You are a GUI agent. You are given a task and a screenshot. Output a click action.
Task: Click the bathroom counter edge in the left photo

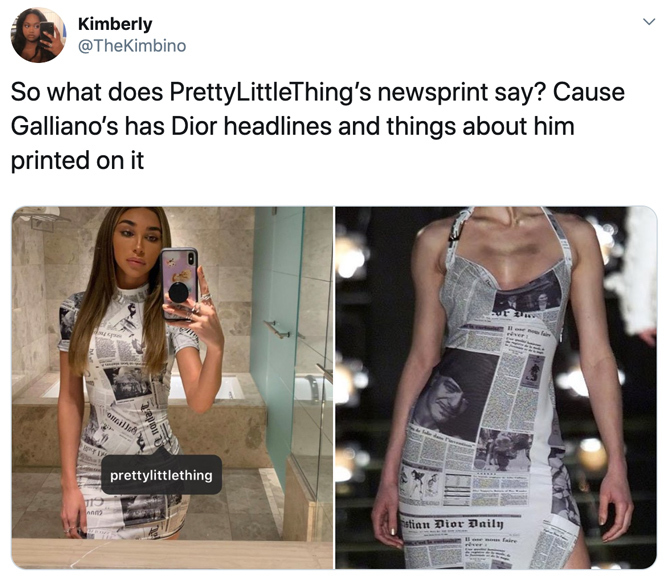(172, 553)
